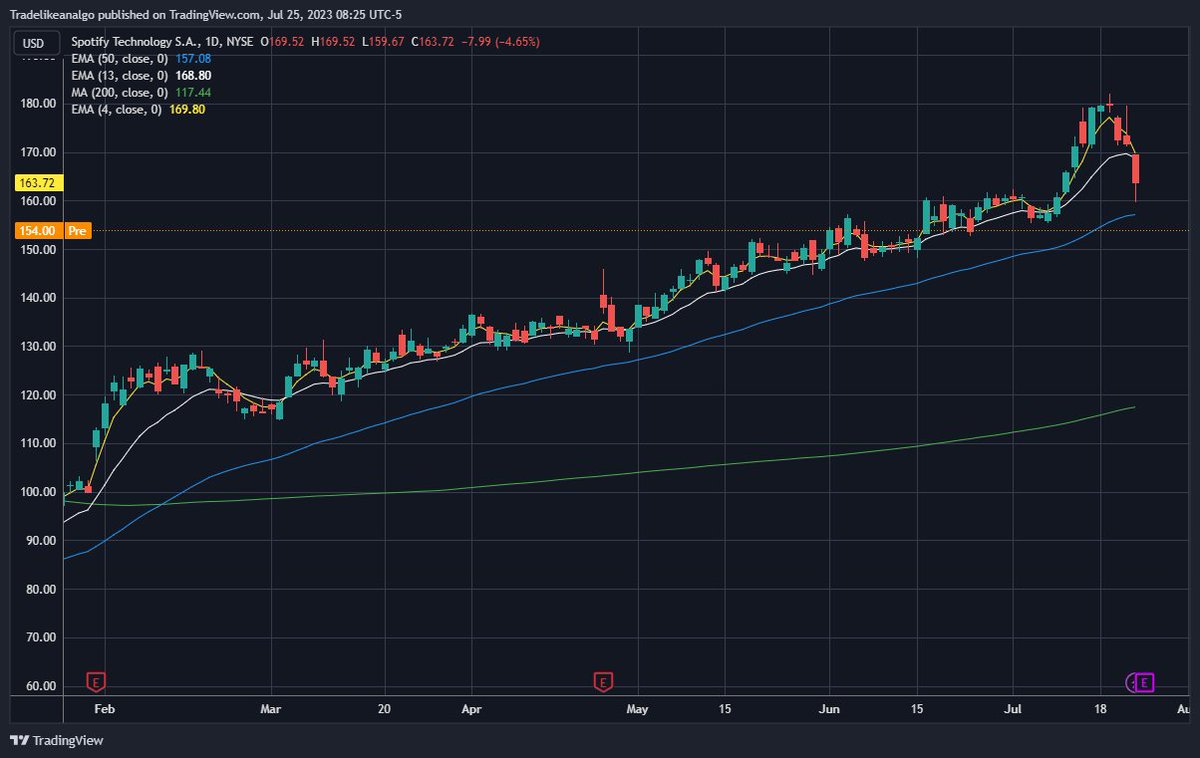
Task: Click the Jun label on time axis
Action: click(x=830, y=709)
